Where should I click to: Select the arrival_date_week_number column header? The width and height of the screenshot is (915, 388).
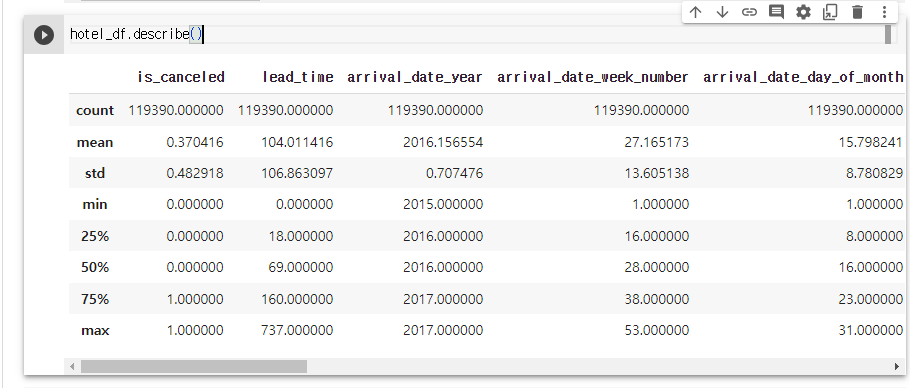(x=593, y=77)
